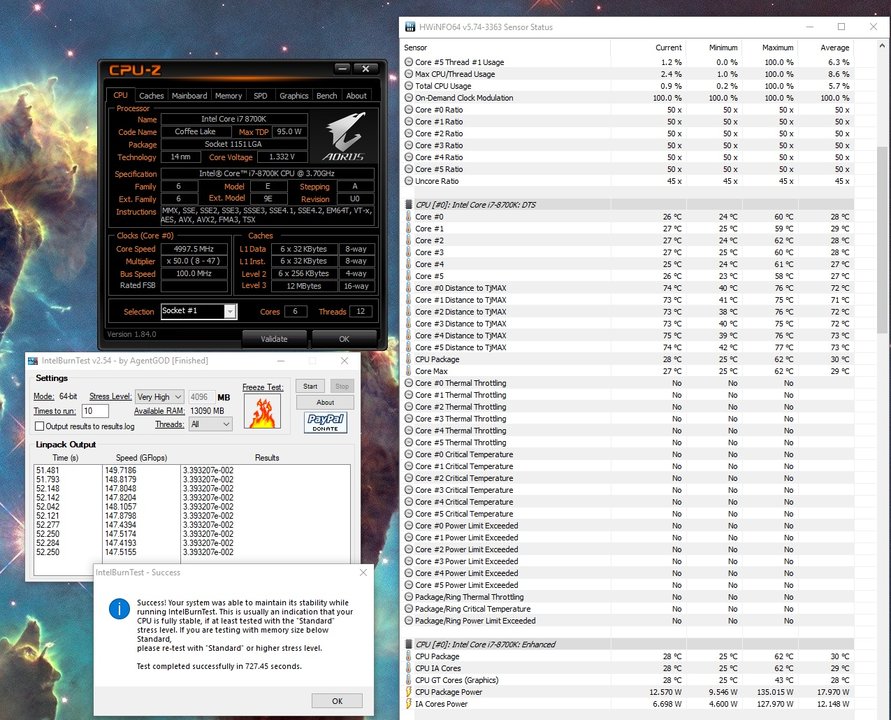The width and height of the screenshot is (891, 720).
Task: Open the Stress Level dropdown in IntelBurnTest
Action: (x=159, y=397)
